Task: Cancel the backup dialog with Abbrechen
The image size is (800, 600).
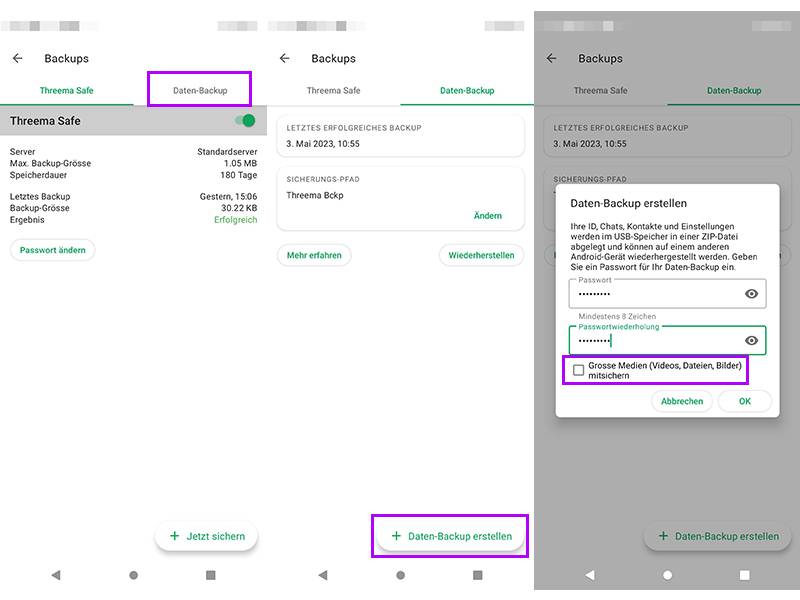Action: click(681, 401)
